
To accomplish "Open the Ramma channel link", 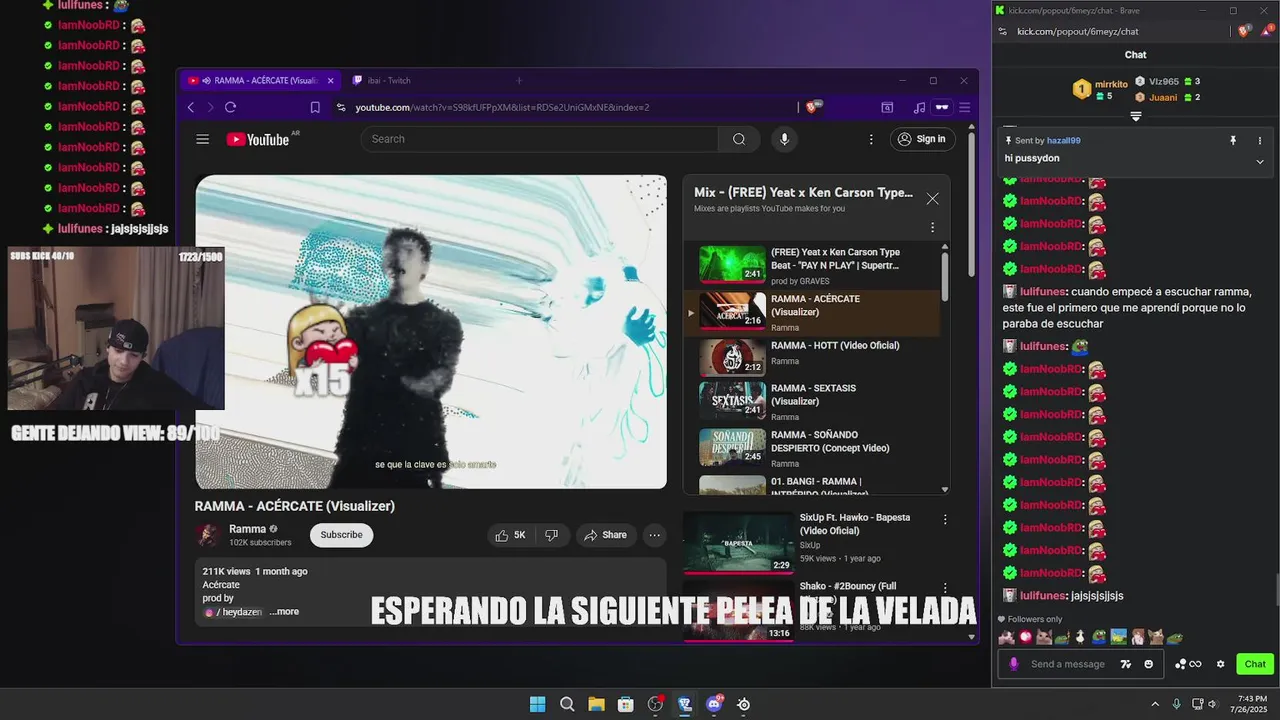I will coord(247,529).
